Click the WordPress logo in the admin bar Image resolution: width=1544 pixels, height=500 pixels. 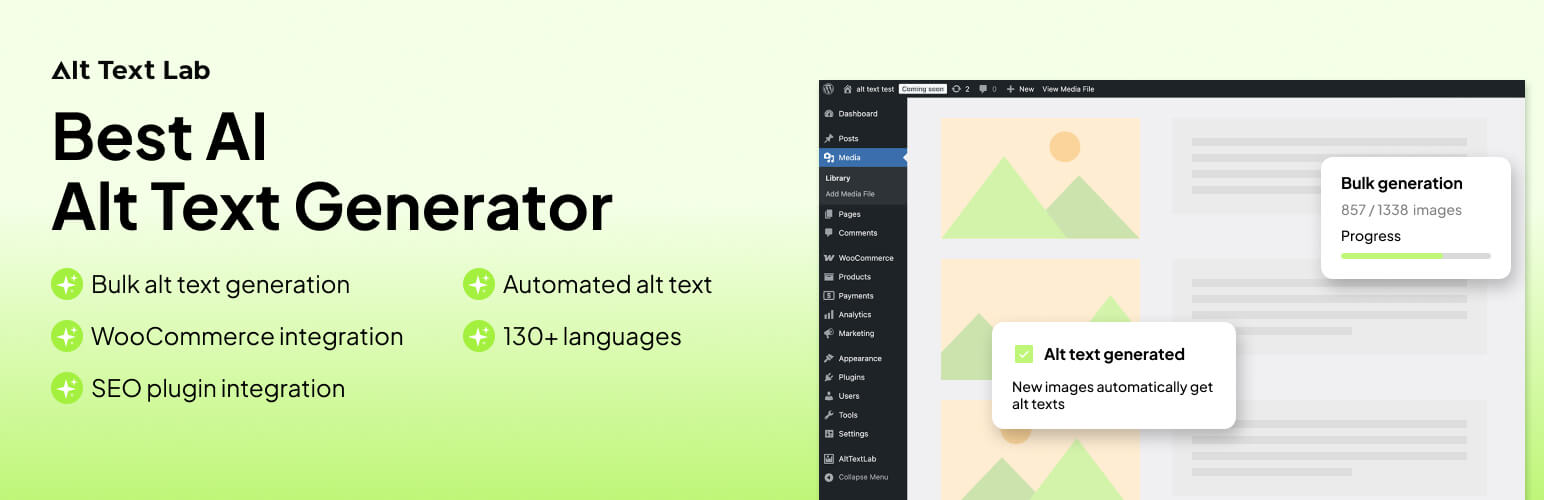(828, 89)
